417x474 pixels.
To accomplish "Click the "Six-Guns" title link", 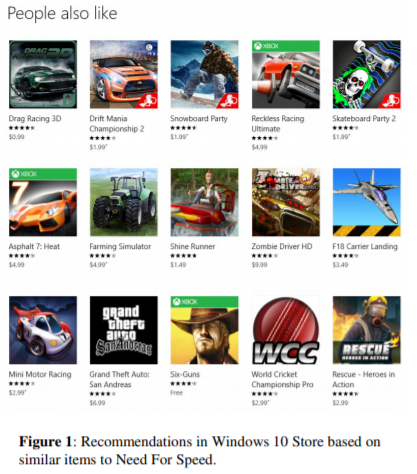I will click(x=185, y=374).
